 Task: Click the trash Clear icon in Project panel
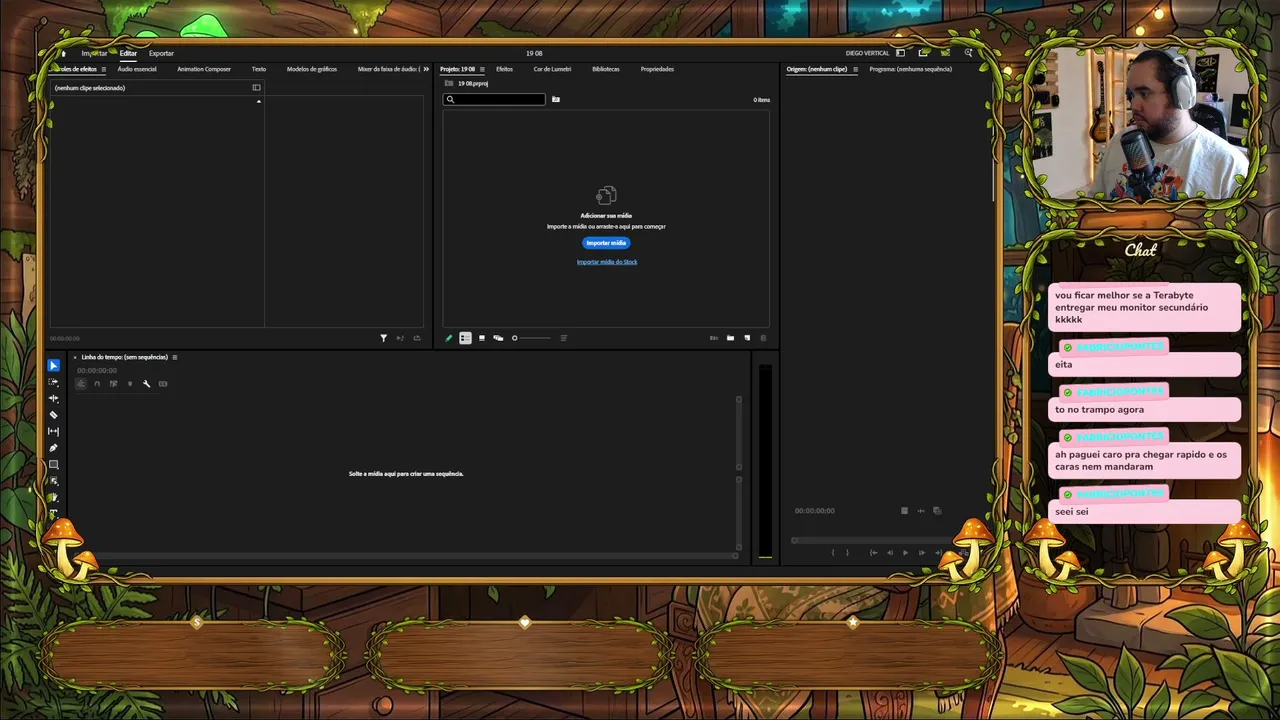(x=763, y=338)
